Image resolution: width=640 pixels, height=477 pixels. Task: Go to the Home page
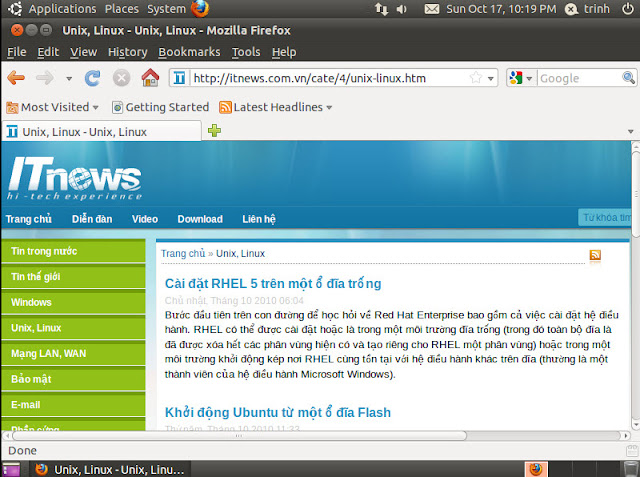coord(150,78)
